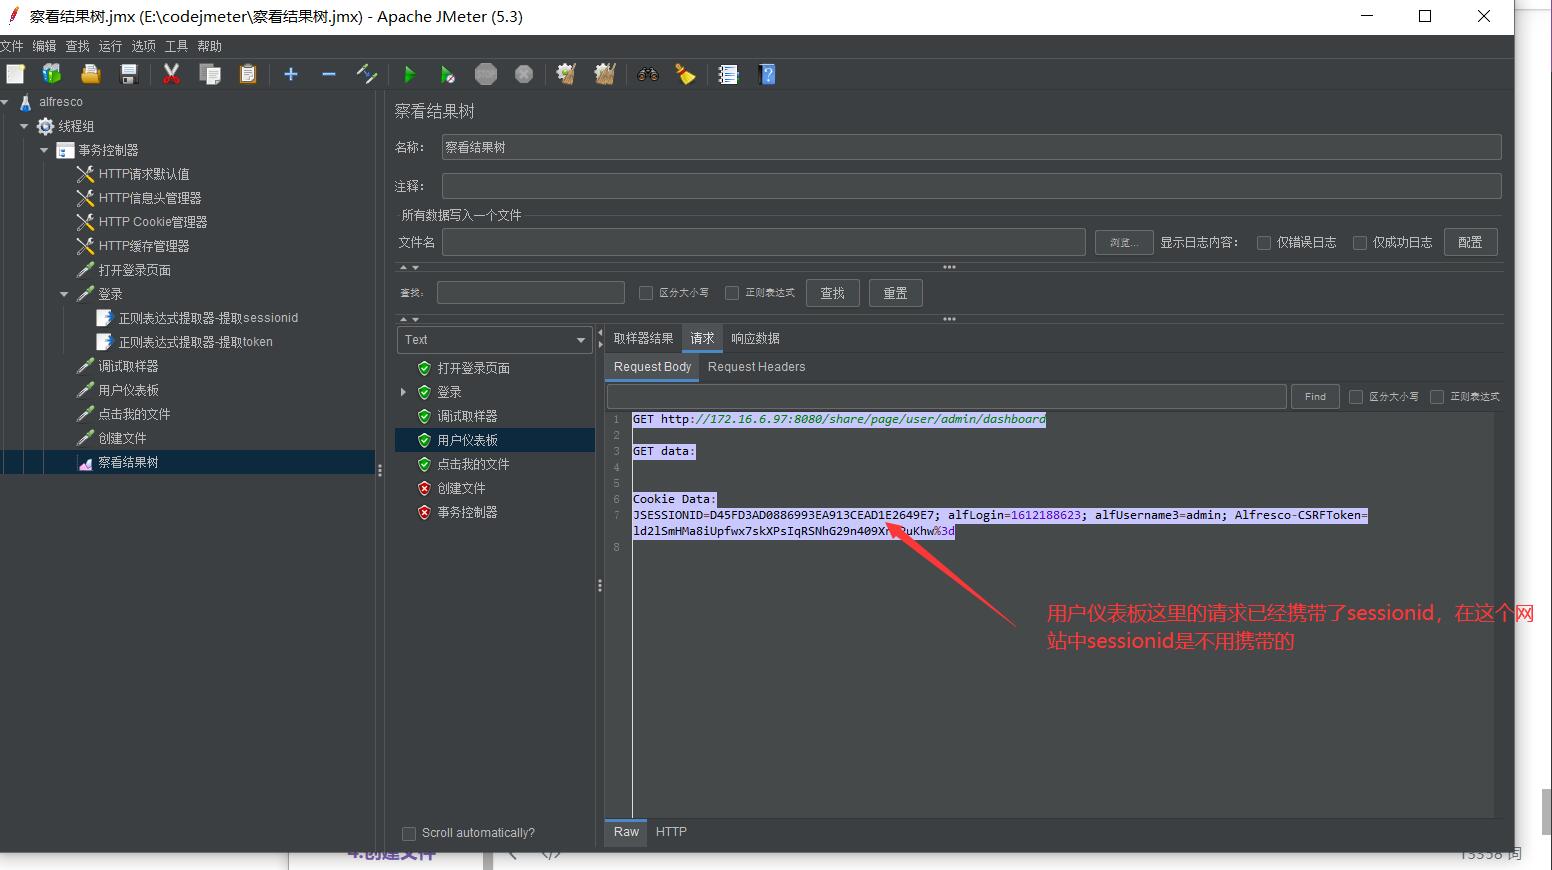
Task: Open the Text renderer dropdown
Action: tap(494, 340)
